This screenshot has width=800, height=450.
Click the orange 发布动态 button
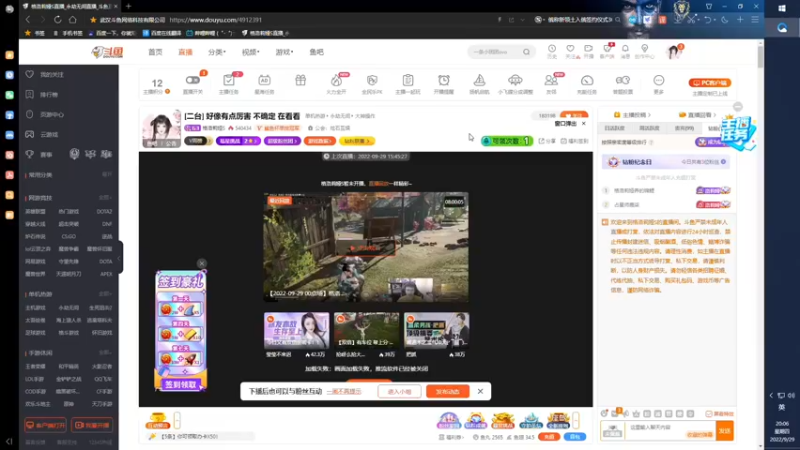(447, 391)
